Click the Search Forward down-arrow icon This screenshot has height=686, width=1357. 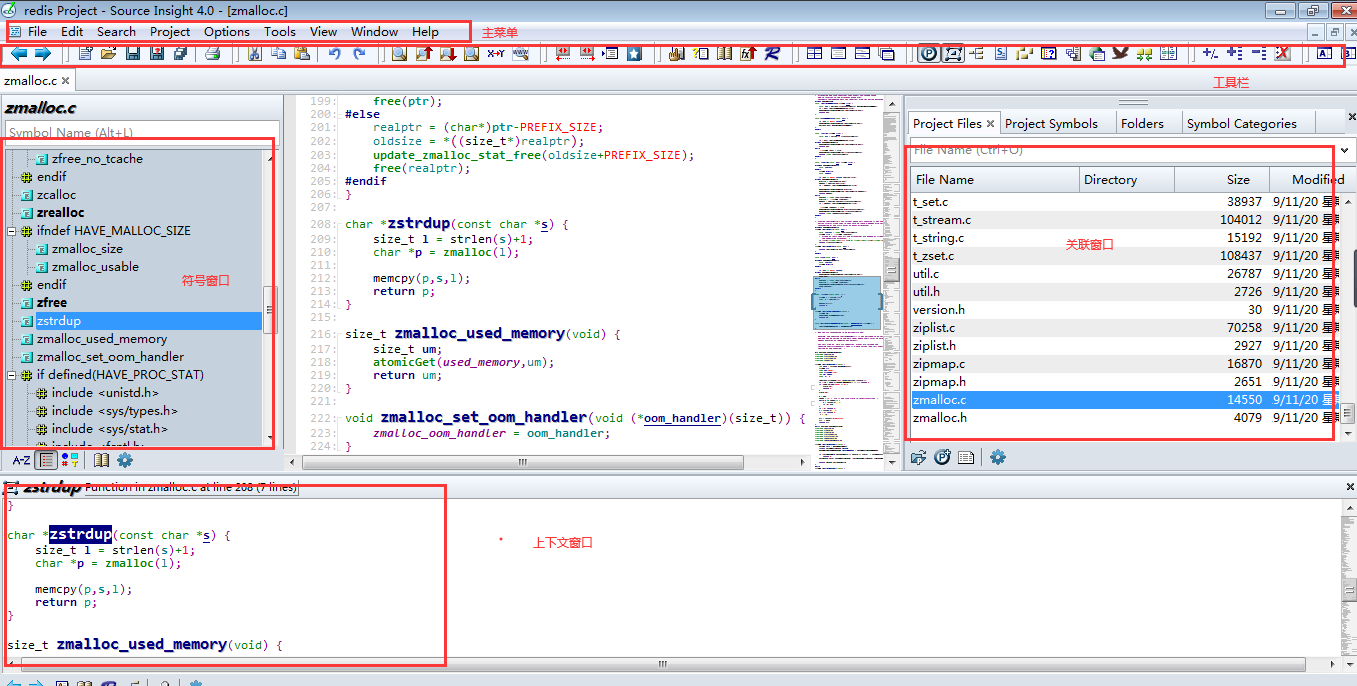pos(447,53)
